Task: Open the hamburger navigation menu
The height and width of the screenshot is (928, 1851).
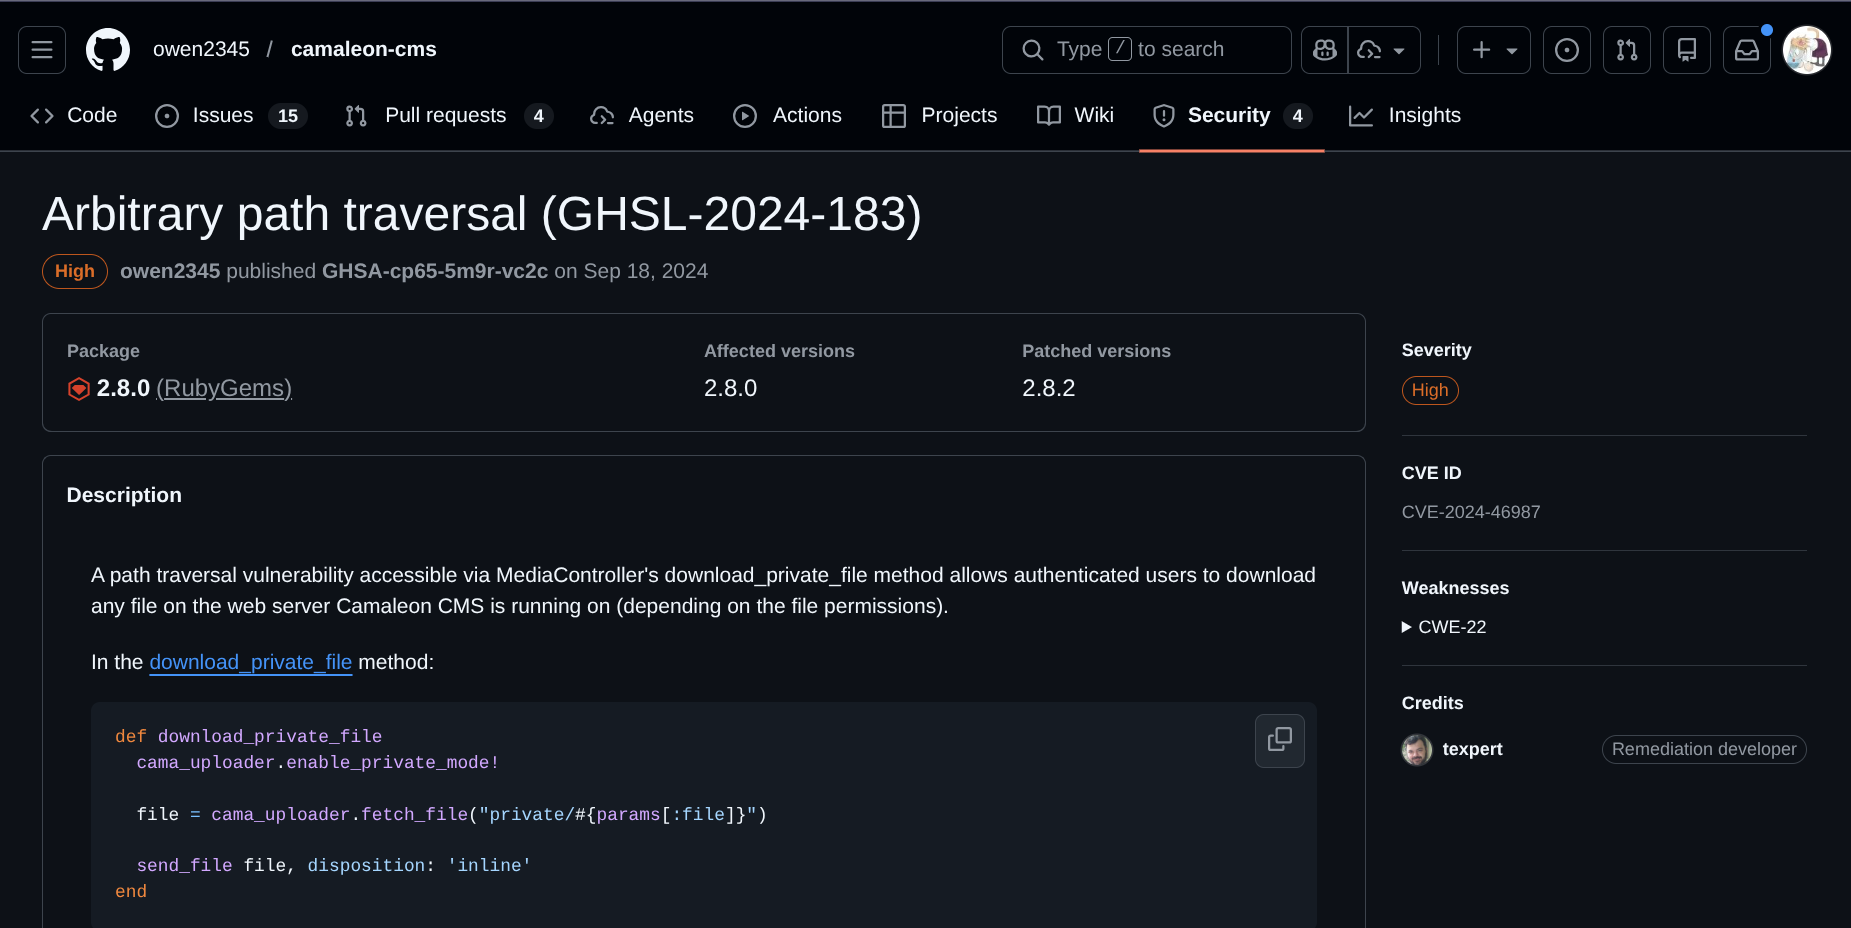Action: (42, 50)
